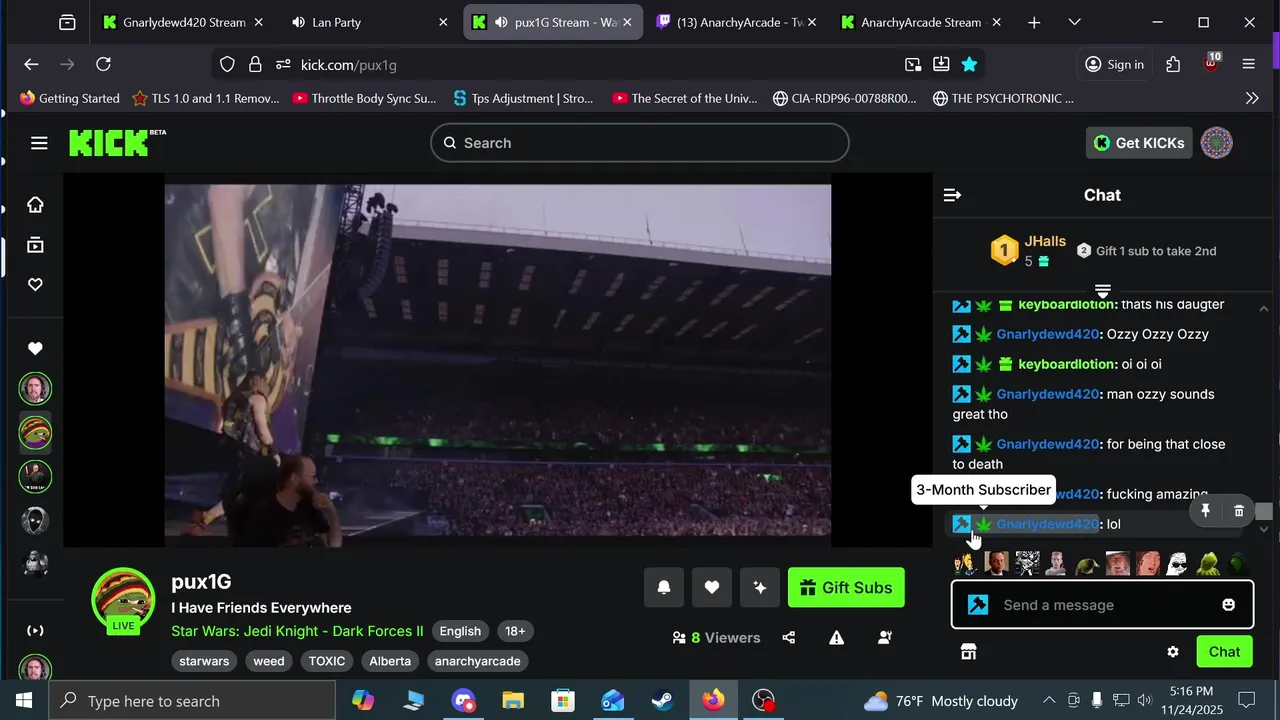The width and height of the screenshot is (1280, 720).
Task: Switch to Gnarlydewd420 Stream tab
Action: coord(183,22)
